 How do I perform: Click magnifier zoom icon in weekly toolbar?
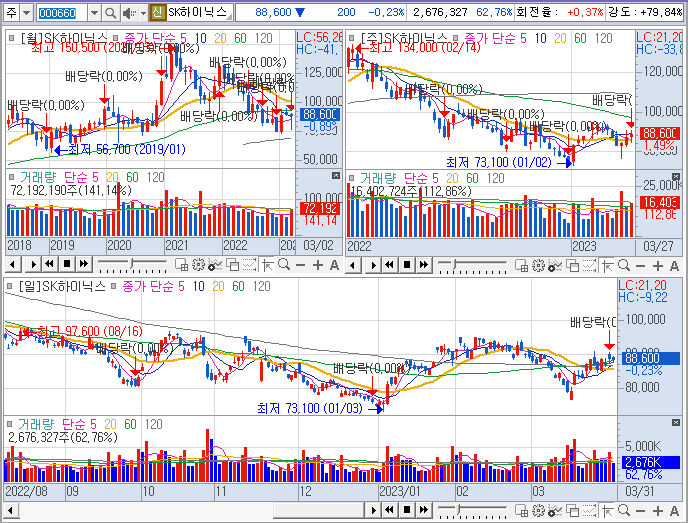click(x=624, y=265)
